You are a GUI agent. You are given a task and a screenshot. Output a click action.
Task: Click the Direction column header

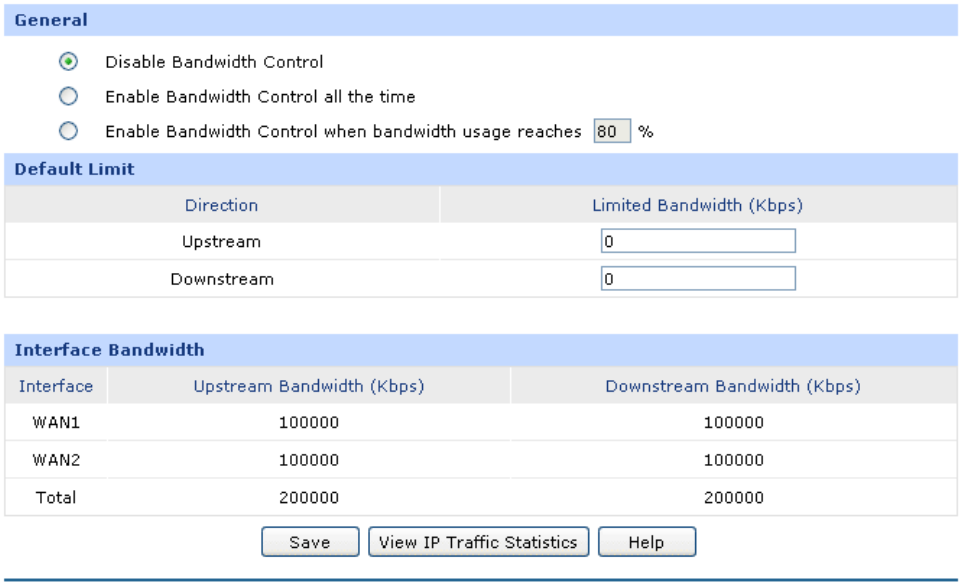221,205
